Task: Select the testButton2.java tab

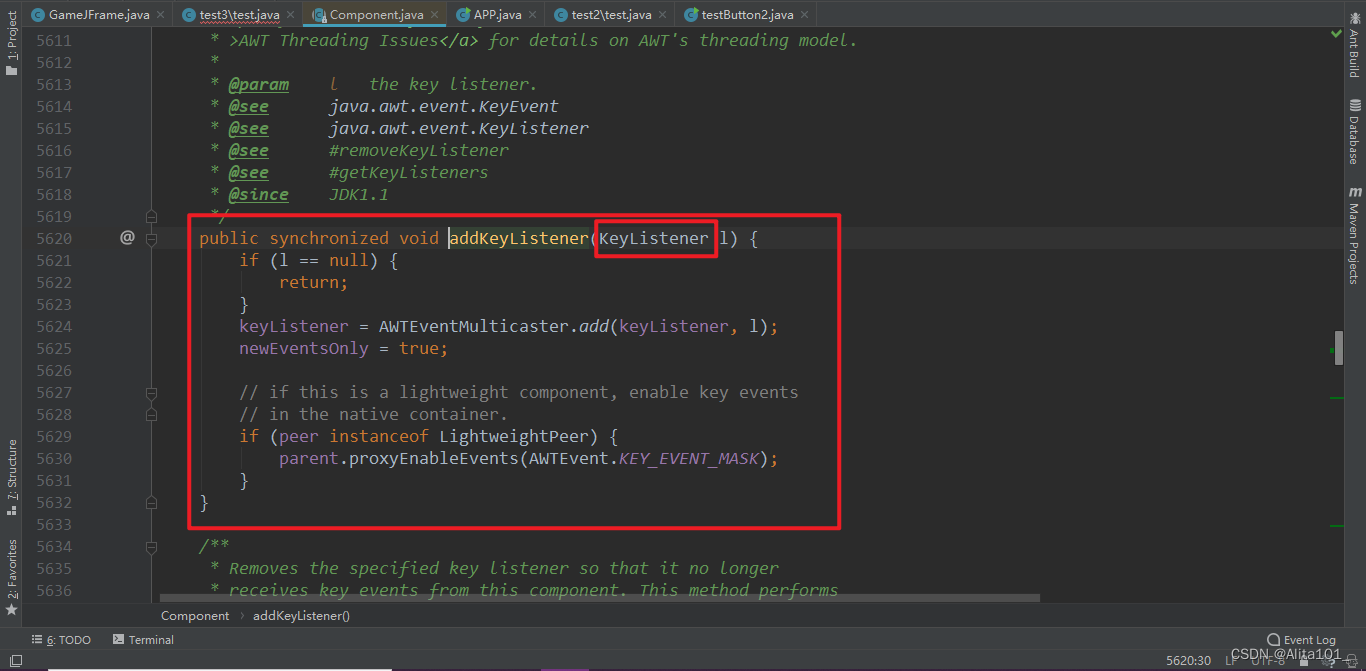Action: point(738,15)
